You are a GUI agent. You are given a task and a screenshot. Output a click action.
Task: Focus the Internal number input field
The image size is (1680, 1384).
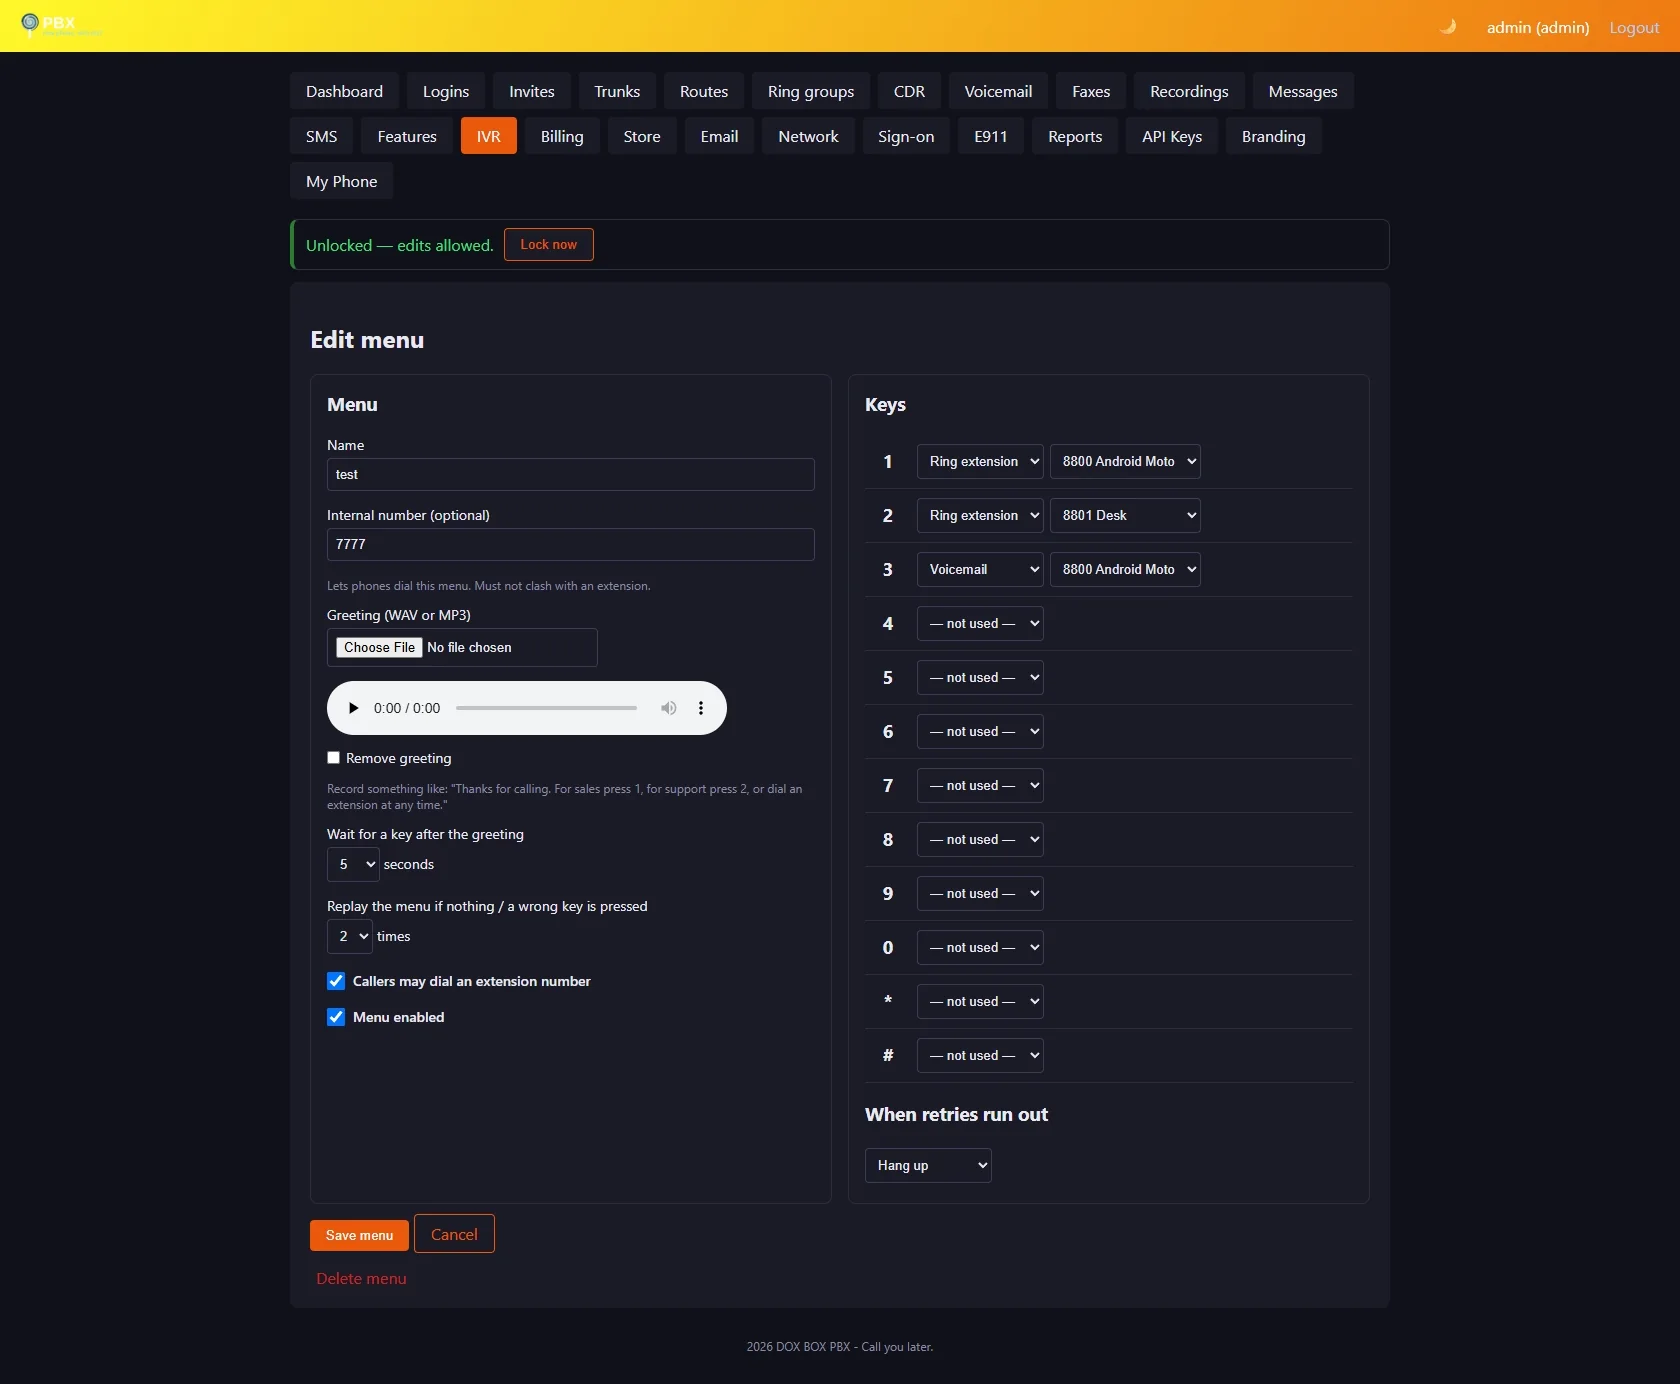pos(571,544)
